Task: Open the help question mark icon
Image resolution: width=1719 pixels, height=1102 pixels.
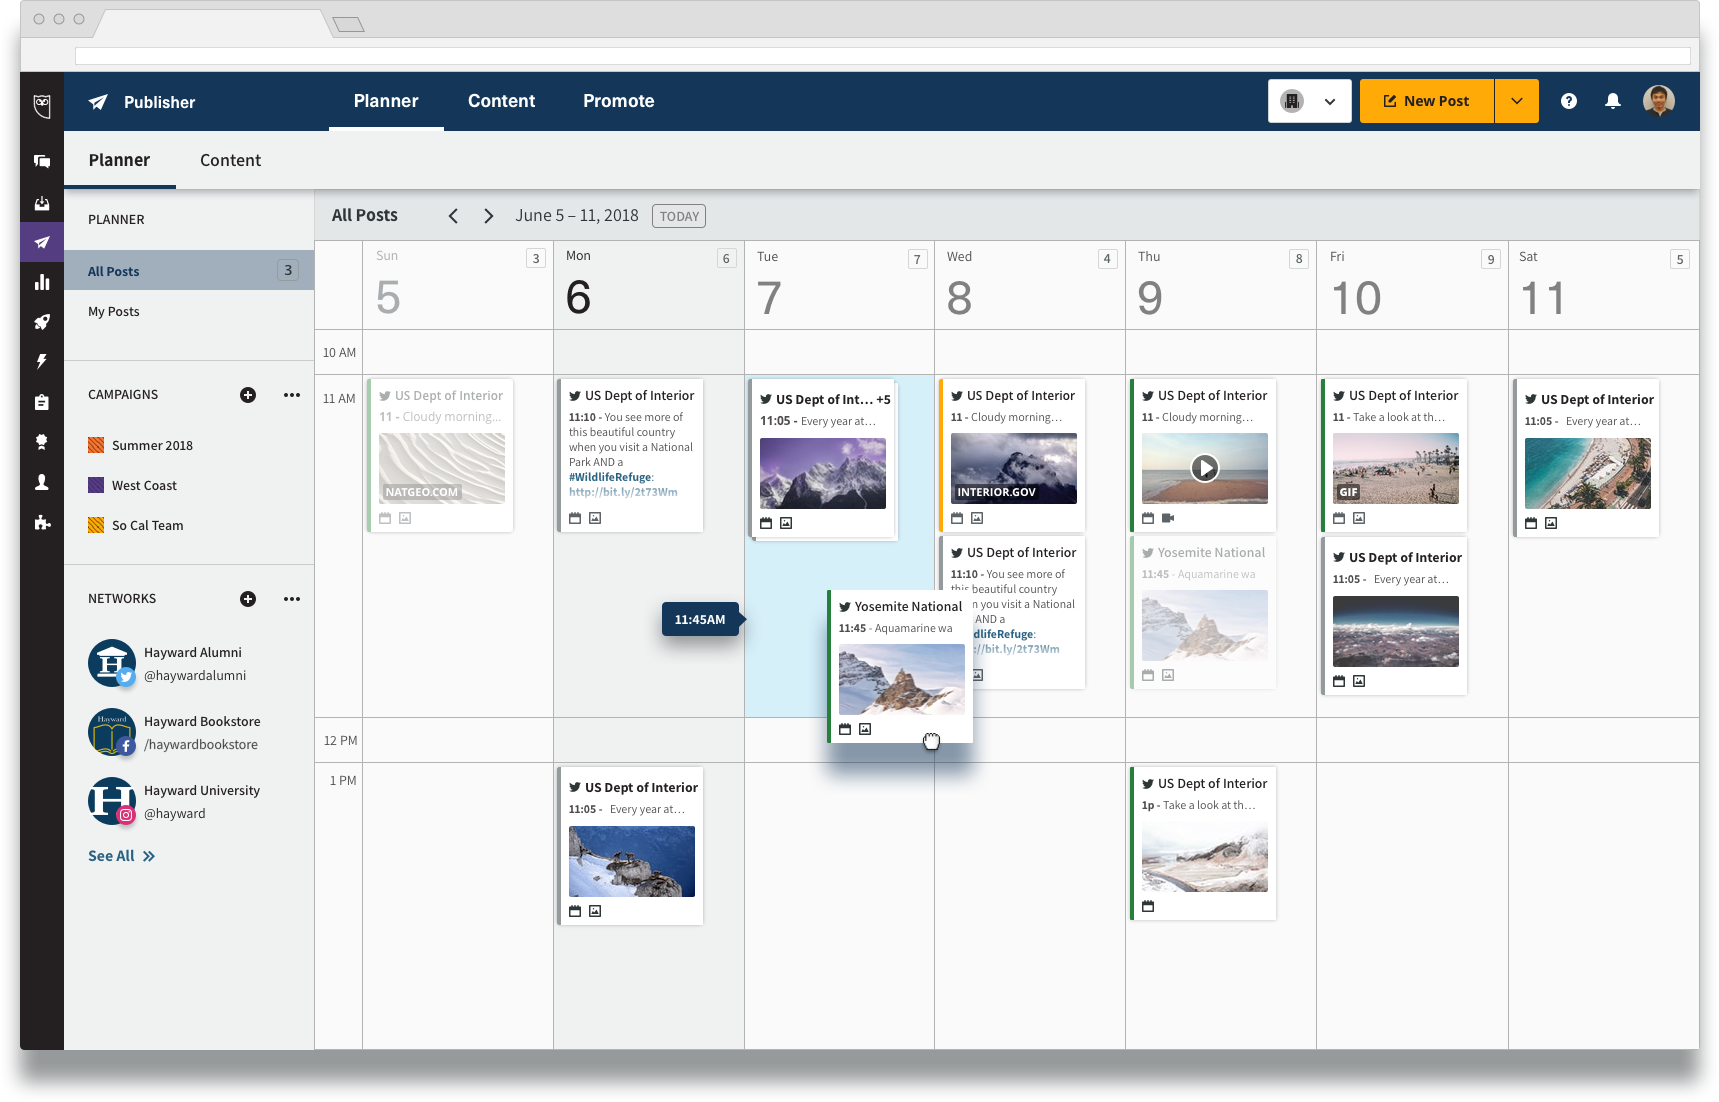Action: pyautogui.click(x=1569, y=101)
